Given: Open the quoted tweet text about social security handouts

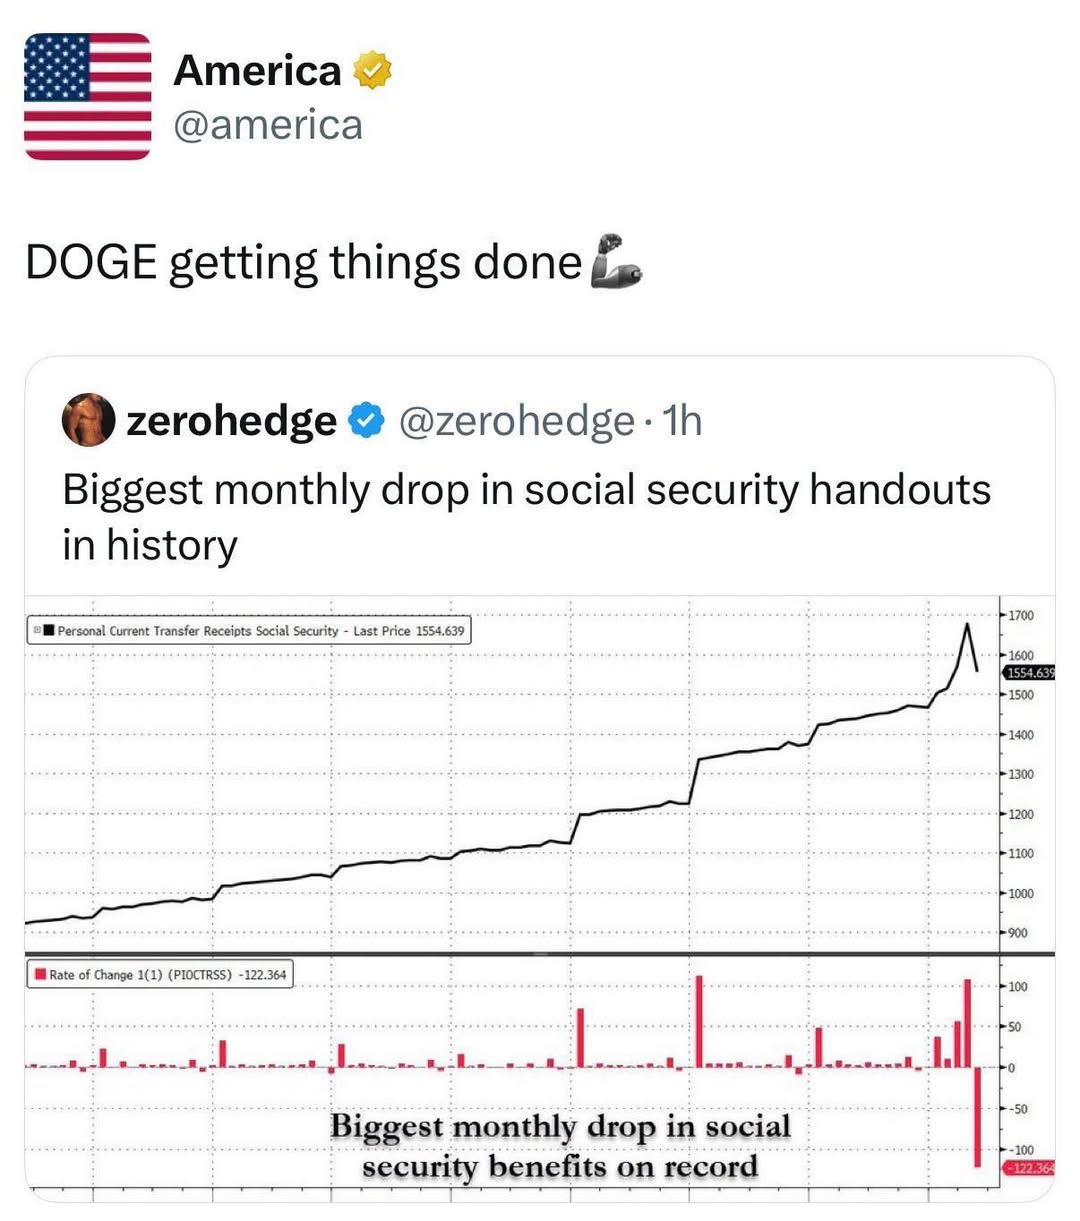Looking at the screenshot, I should pyautogui.click(x=526, y=517).
